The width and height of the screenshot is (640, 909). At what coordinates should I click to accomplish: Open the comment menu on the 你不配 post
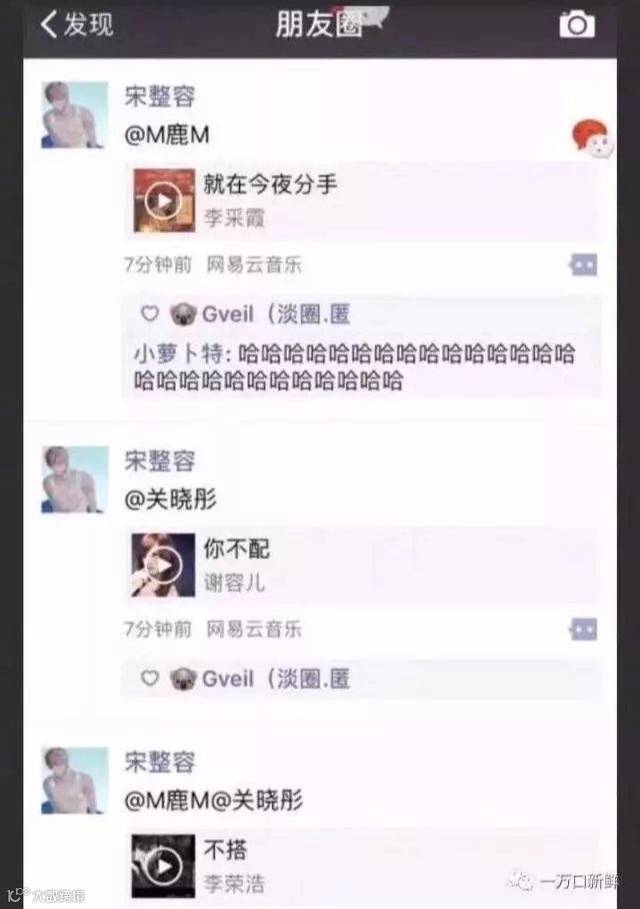[x=583, y=629]
